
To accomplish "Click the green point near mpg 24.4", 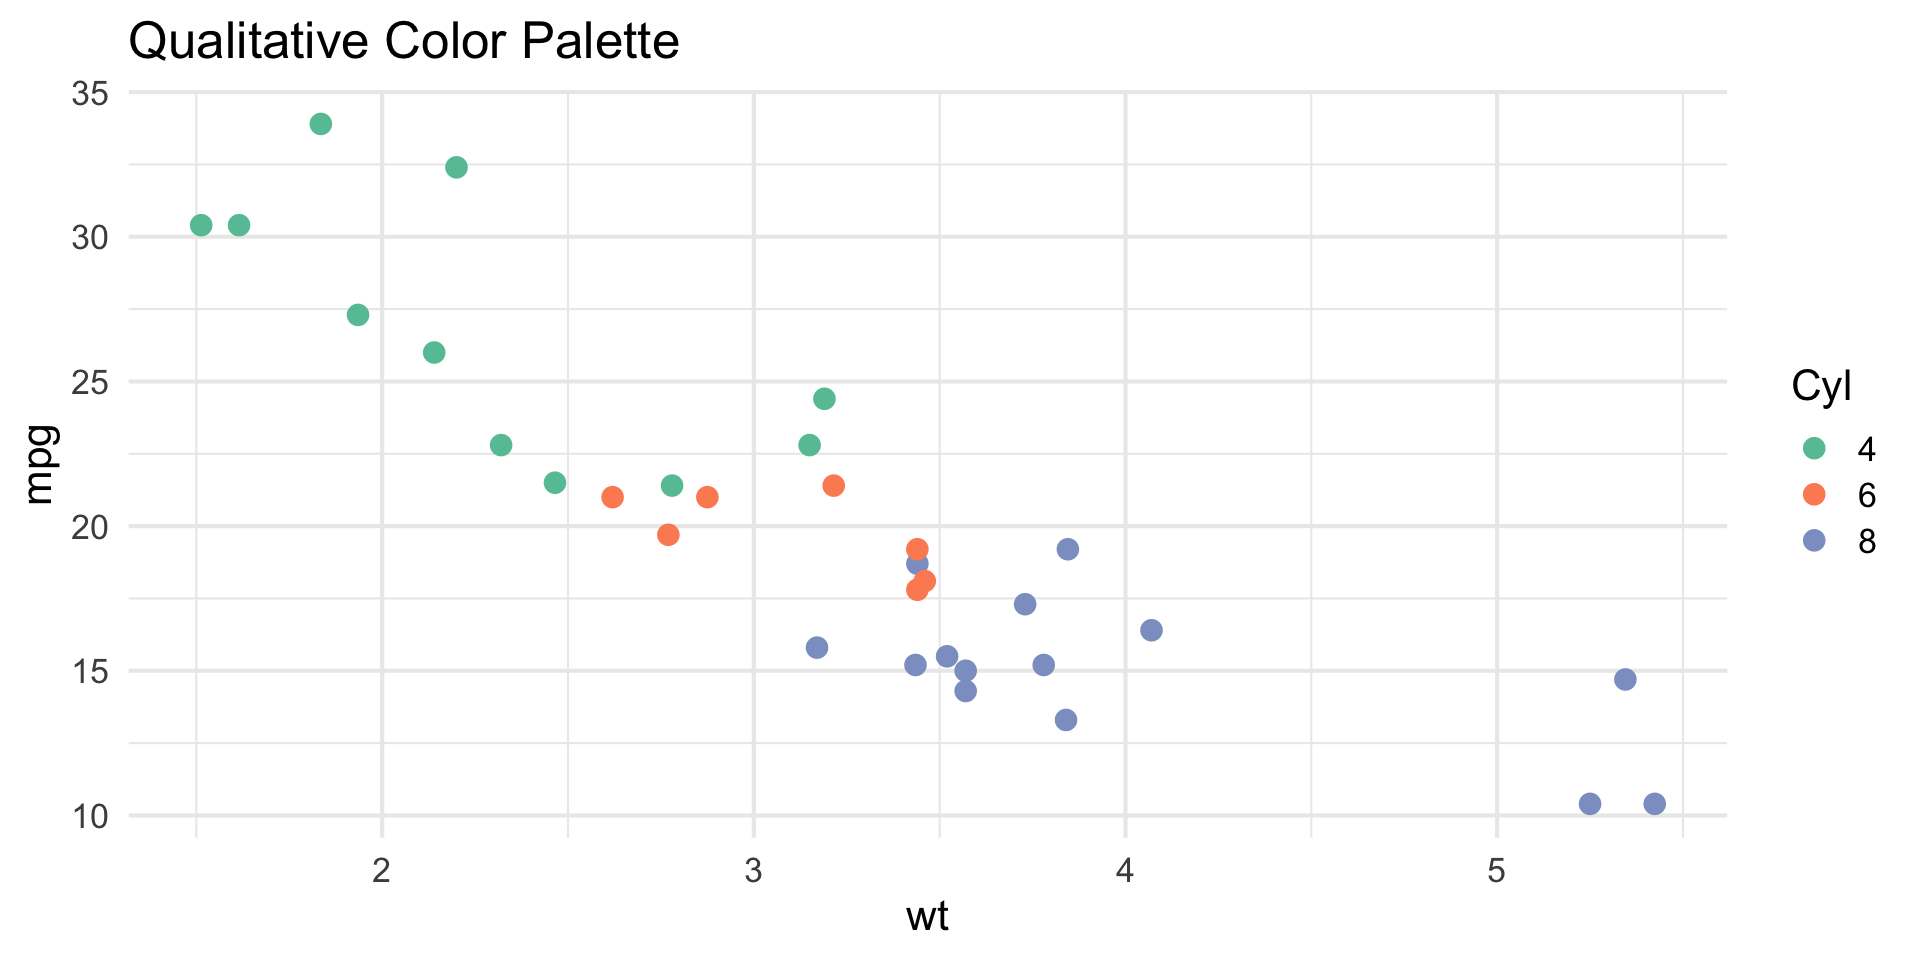I will pos(824,399).
